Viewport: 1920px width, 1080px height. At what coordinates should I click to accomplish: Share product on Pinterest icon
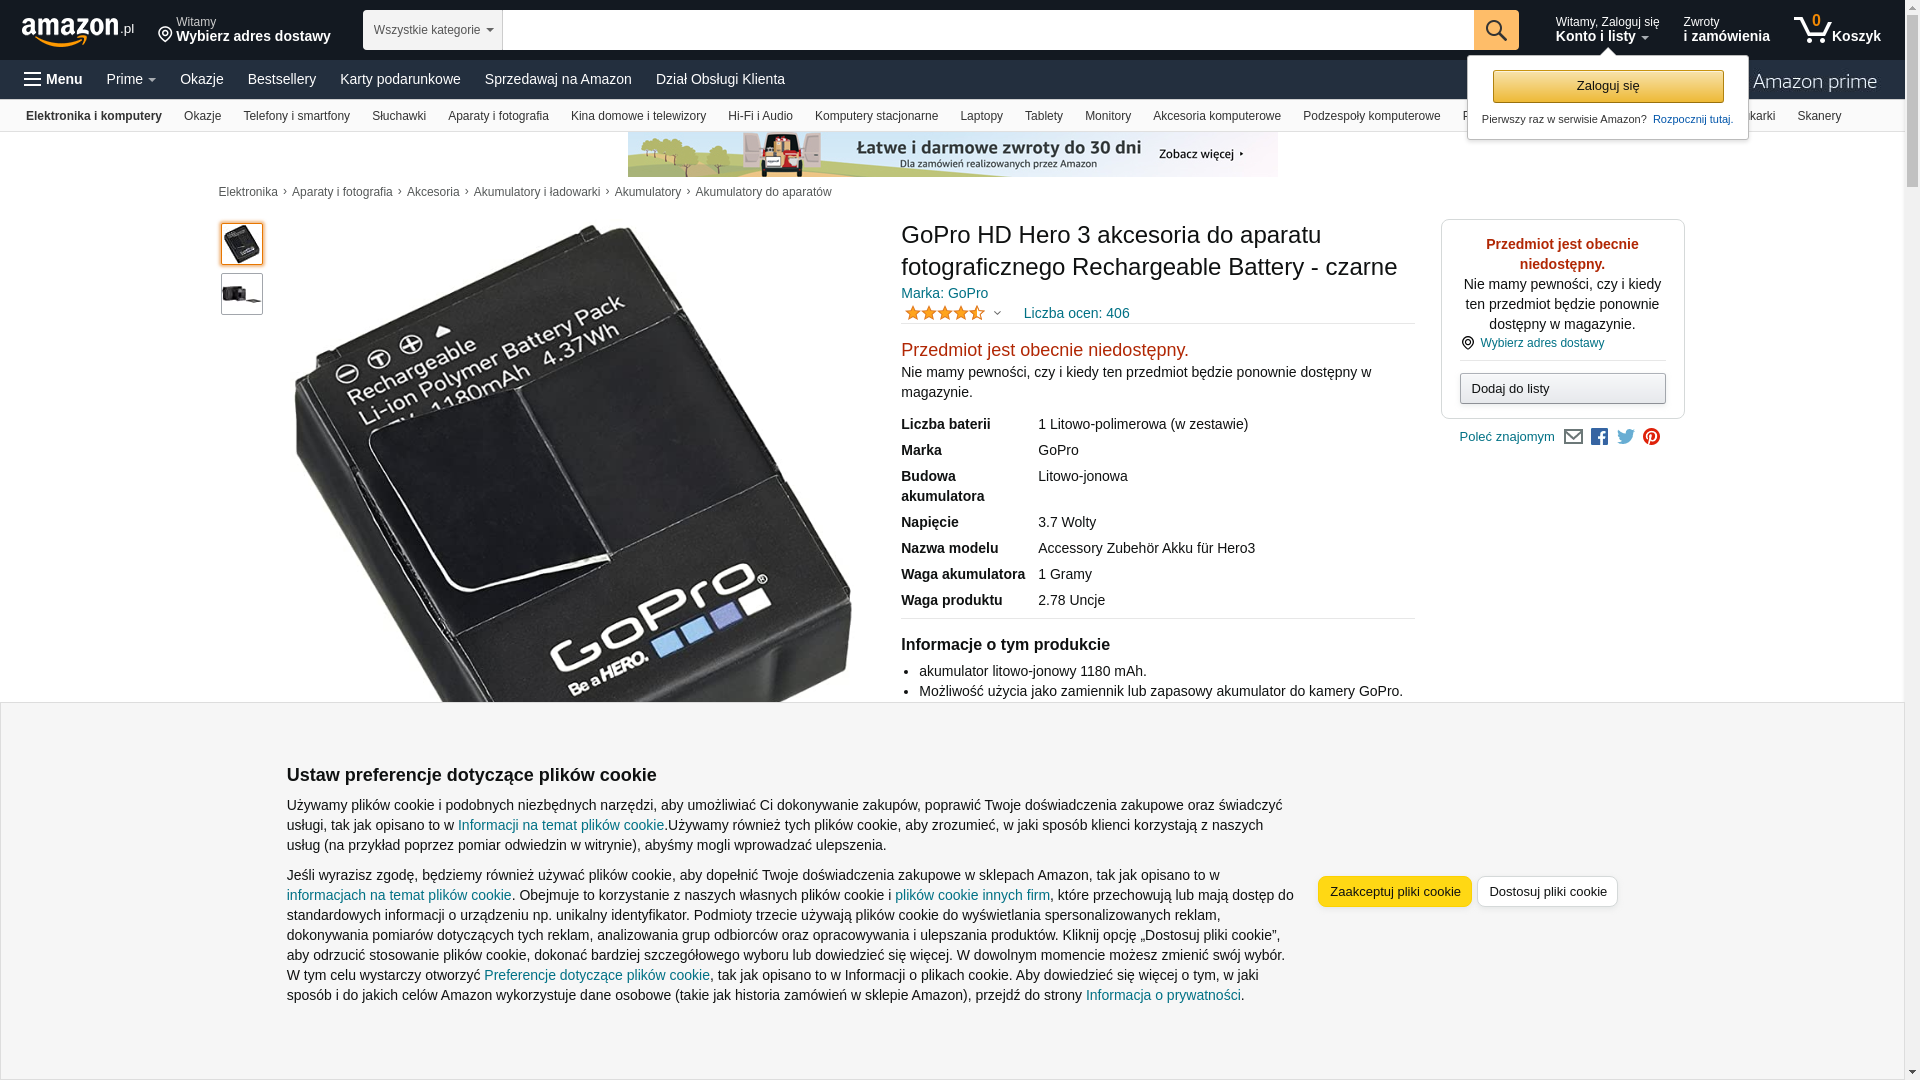1651,437
